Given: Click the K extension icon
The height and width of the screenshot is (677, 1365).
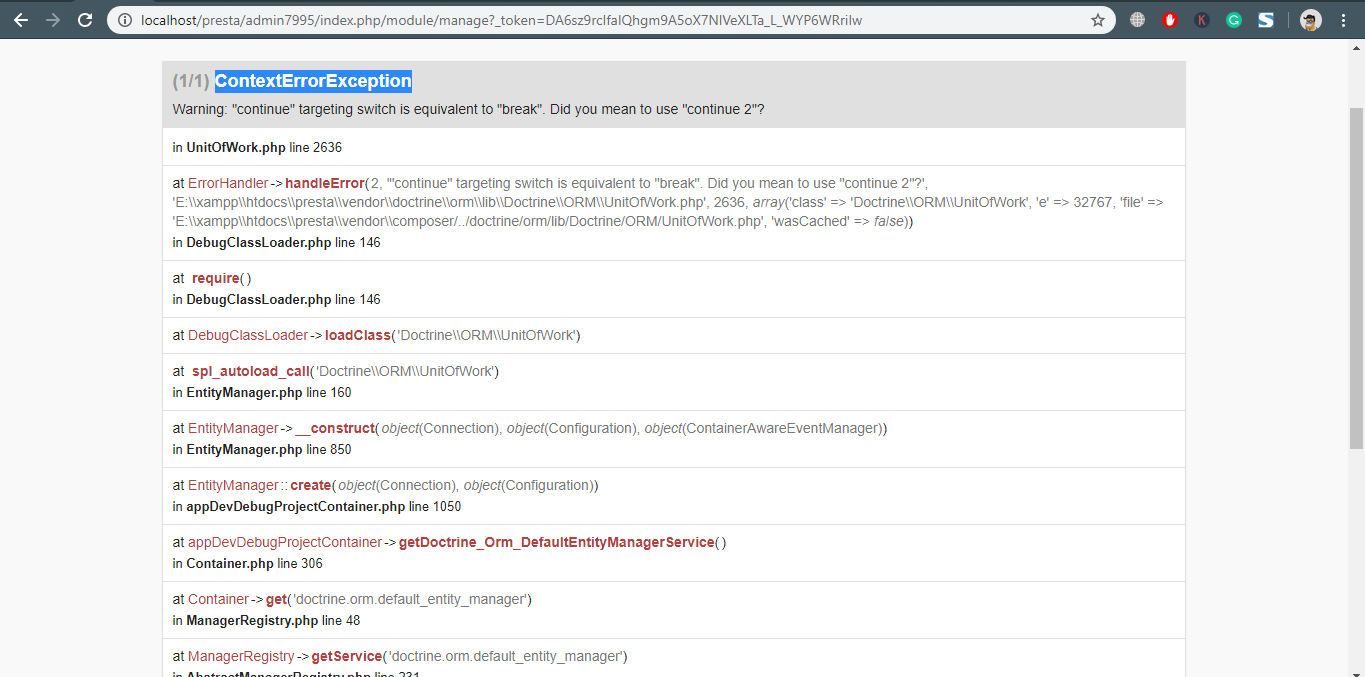Looking at the screenshot, I should click(x=1201, y=19).
